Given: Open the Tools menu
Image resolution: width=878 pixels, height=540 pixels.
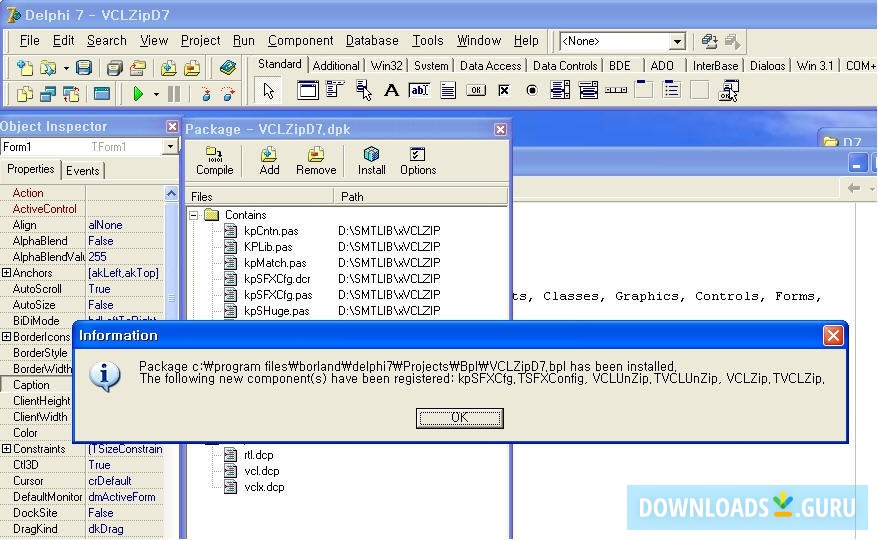Looking at the screenshot, I should pos(428,40).
